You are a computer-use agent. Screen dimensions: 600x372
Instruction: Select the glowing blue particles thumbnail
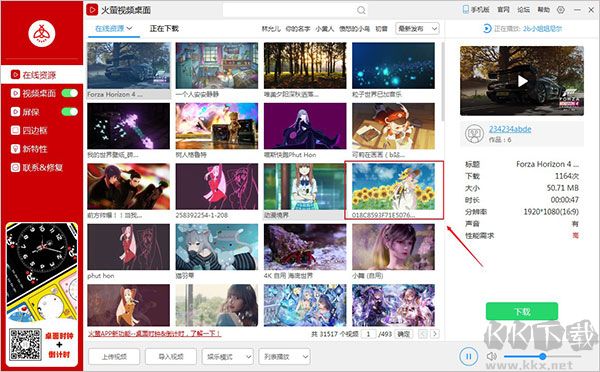click(393, 65)
